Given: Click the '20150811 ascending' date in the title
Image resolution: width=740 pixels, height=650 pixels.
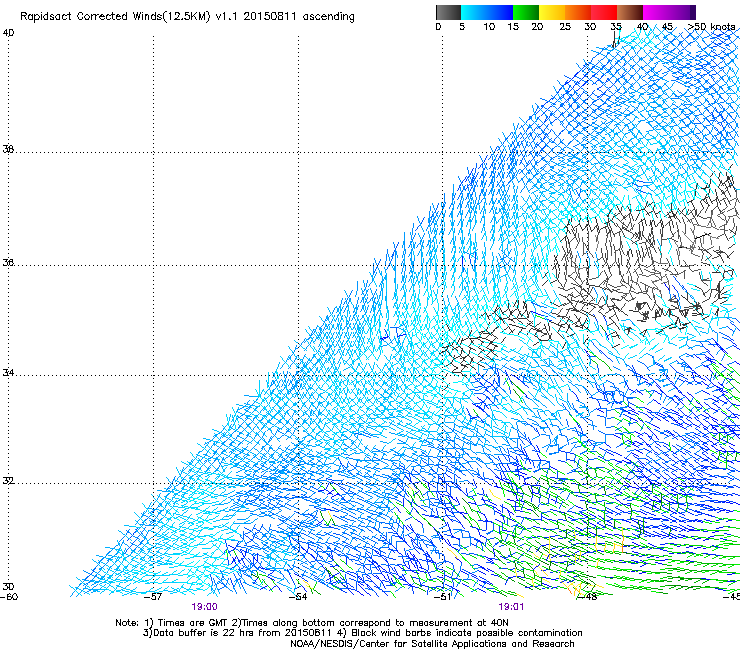Looking at the screenshot, I should (x=299, y=17).
